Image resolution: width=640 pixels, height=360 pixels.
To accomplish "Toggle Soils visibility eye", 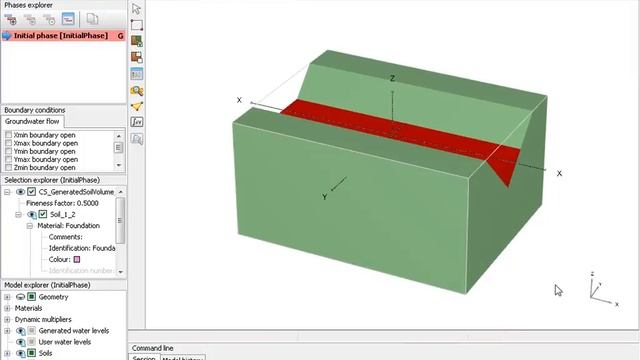I will 20,353.
